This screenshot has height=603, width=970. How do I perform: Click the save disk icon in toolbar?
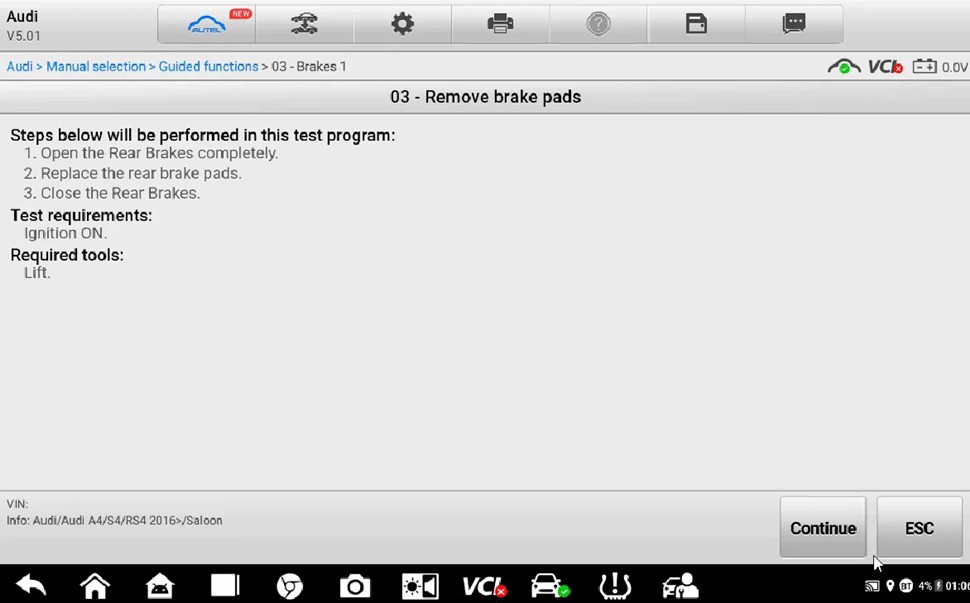tap(696, 24)
